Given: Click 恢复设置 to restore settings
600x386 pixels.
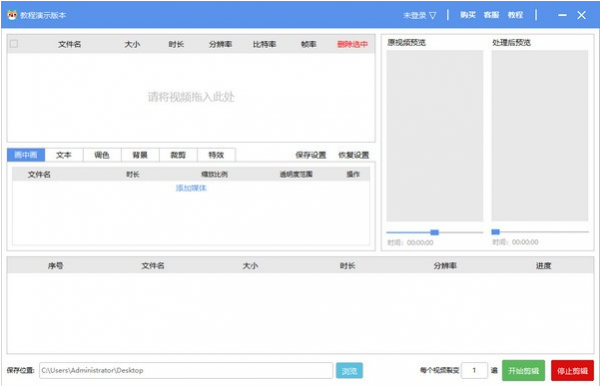Looking at the screenshot, I should 354,155.
